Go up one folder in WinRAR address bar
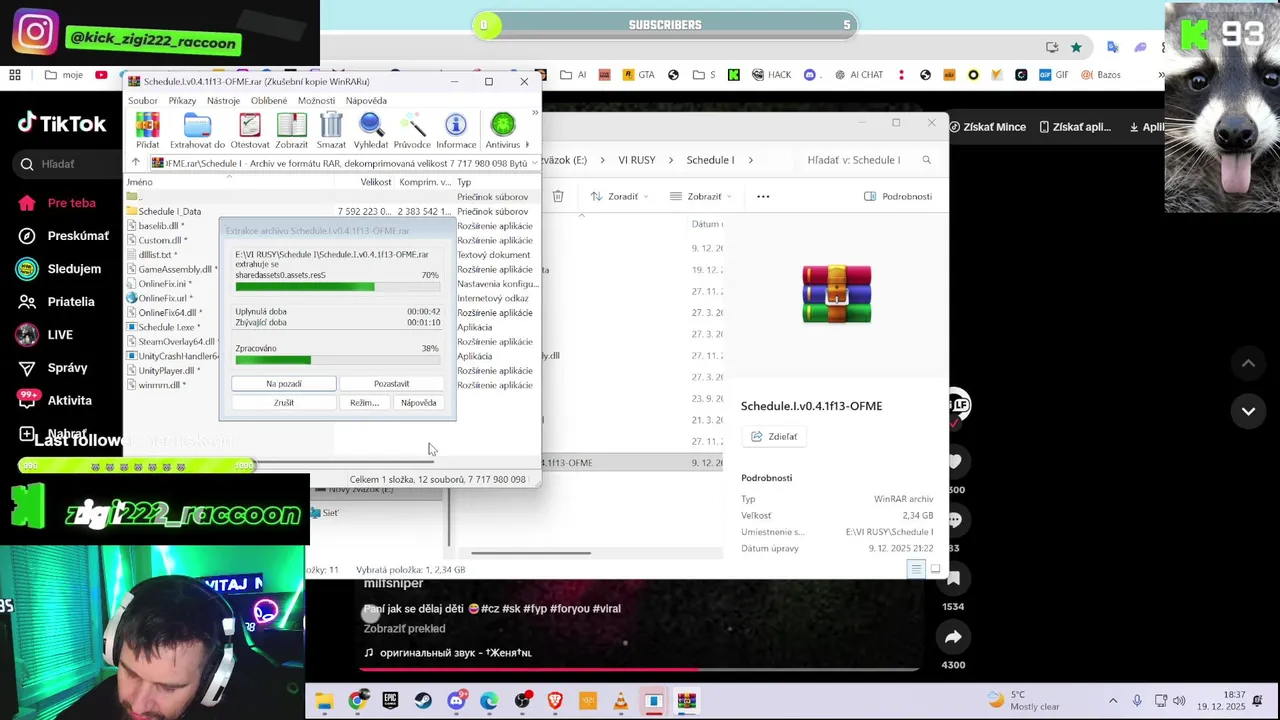This screenshot has width=1280, height=720. pos(136,163)
